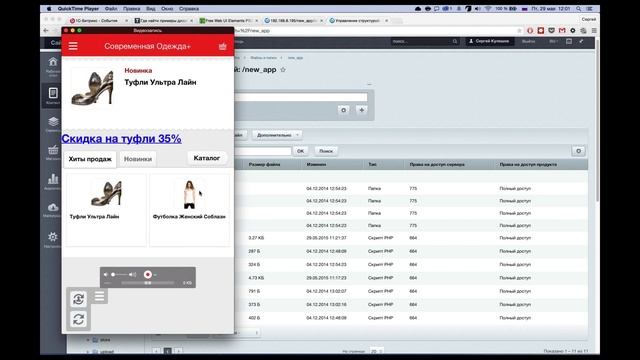Open Notification Center icon in menu bar
This screenshot has height=360, width=640.
click(590, 9)
